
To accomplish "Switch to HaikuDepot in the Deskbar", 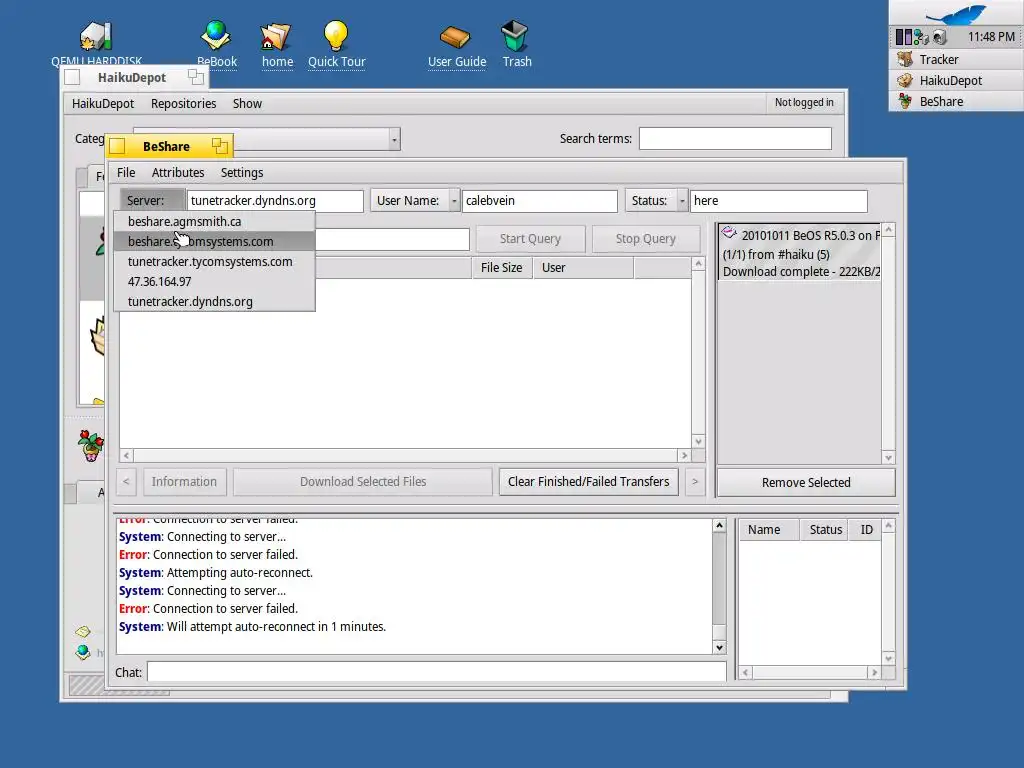I will [956, 80].
